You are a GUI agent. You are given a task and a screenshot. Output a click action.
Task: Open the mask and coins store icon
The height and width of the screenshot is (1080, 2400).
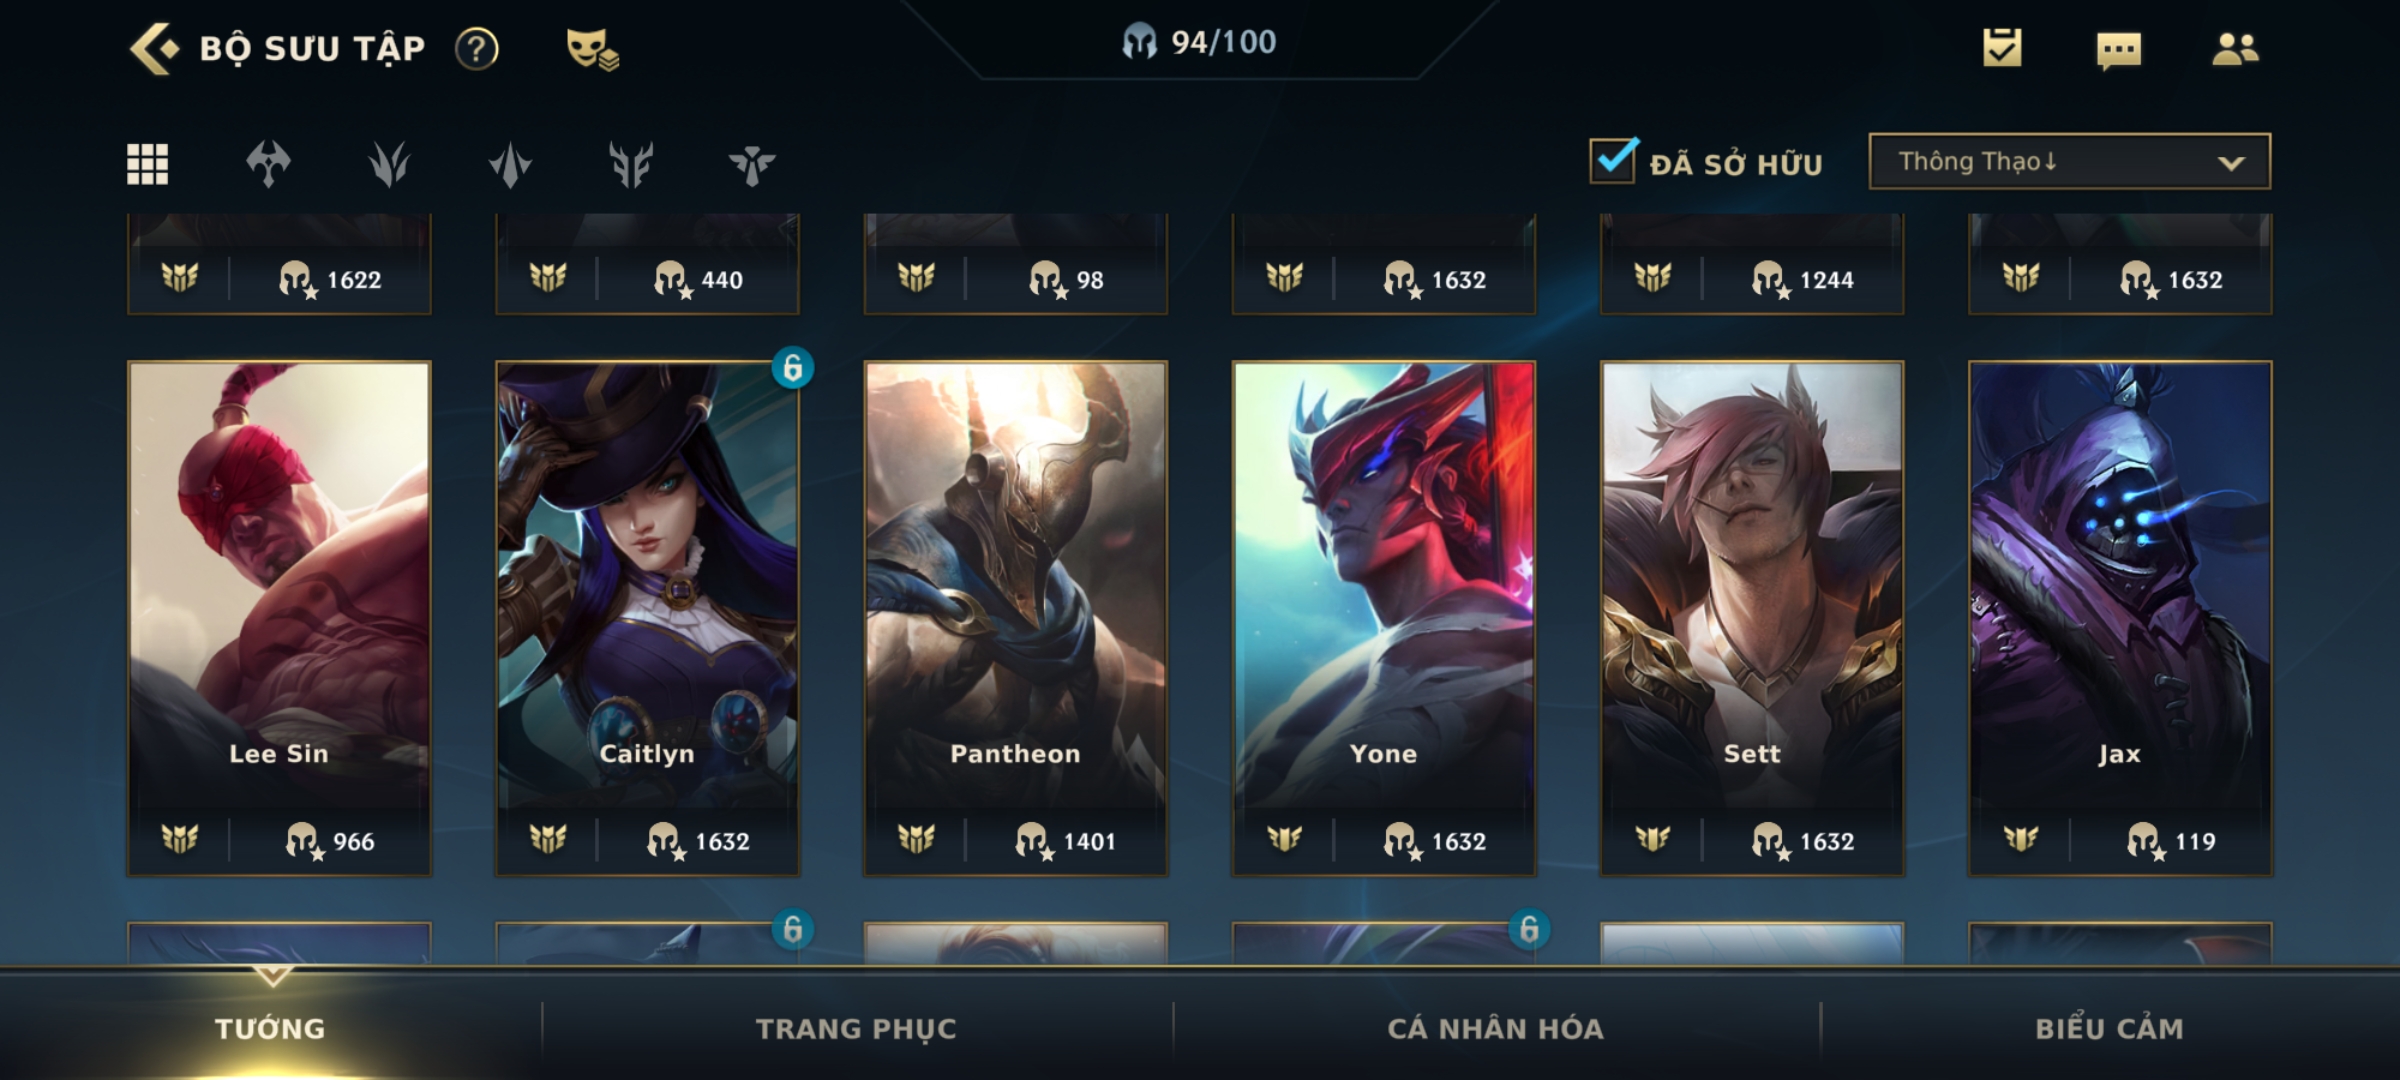click(591, 48)
